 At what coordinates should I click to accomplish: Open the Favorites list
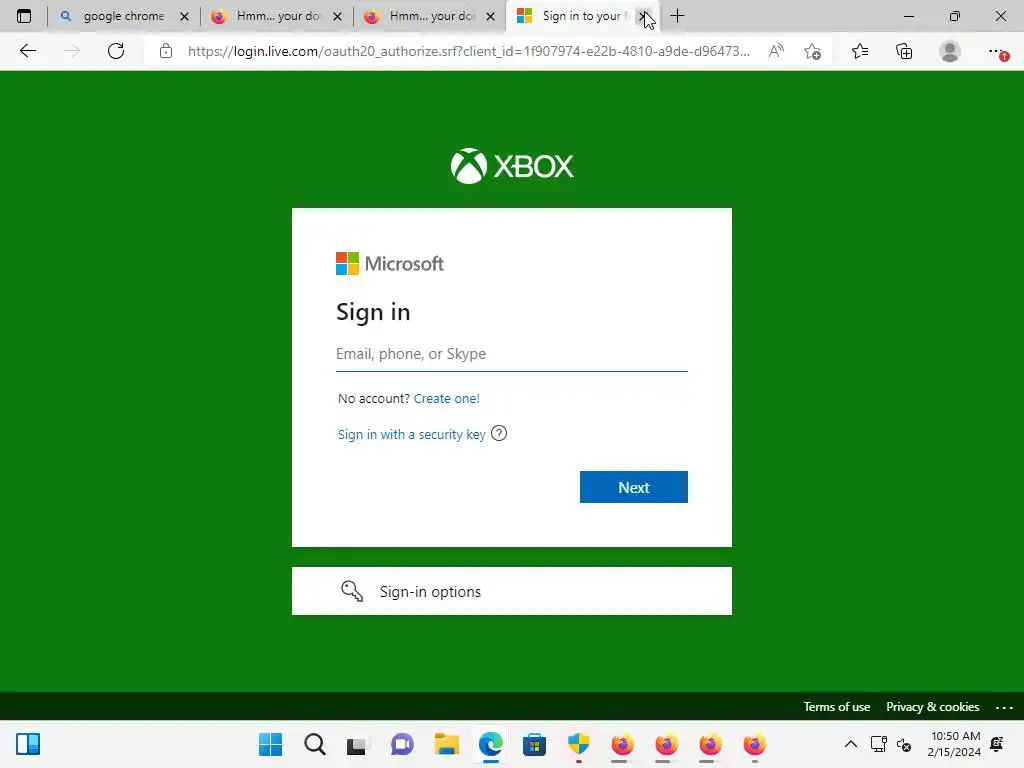point(860,51)
